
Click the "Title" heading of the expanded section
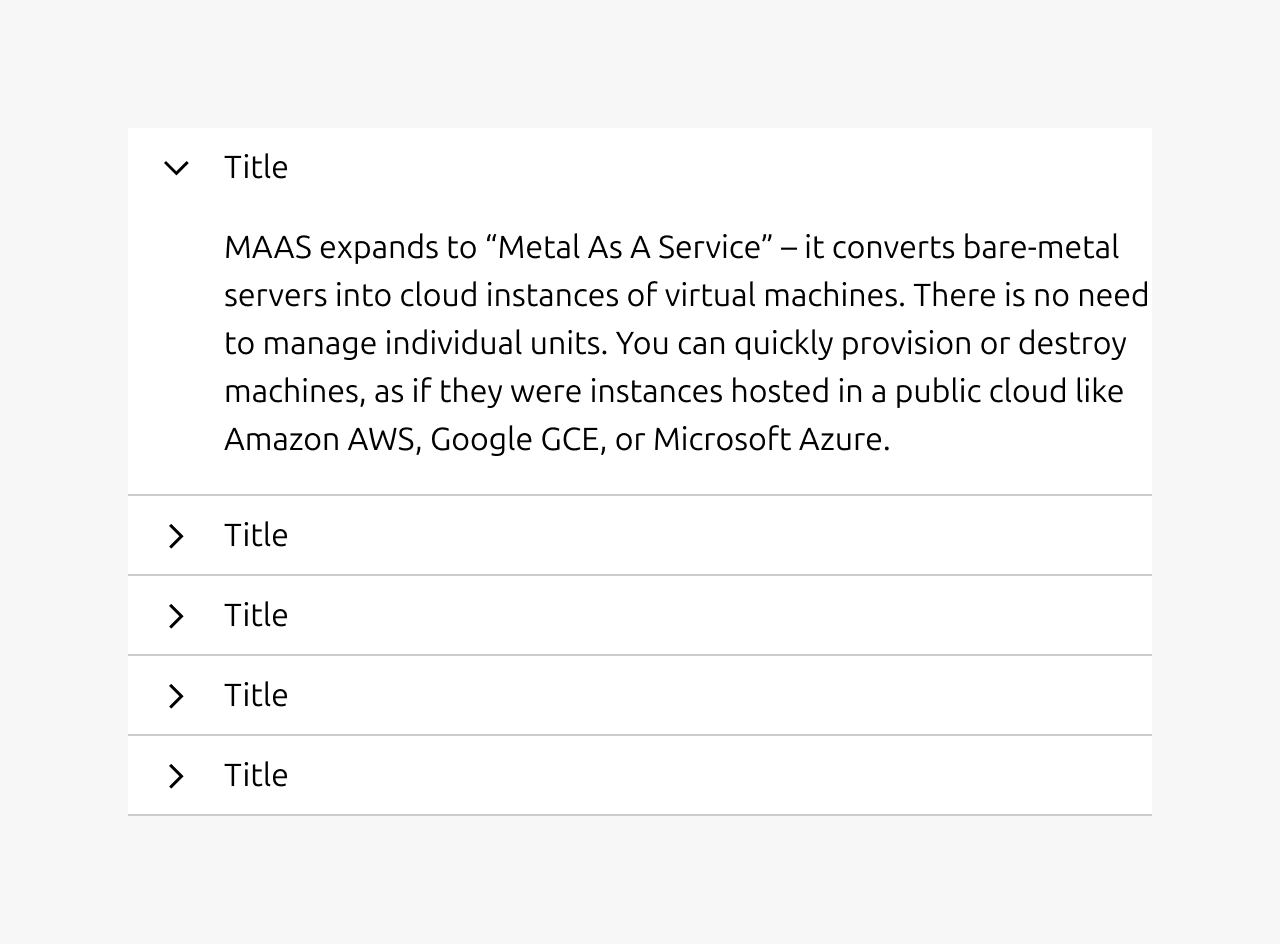tap(256, 167)
